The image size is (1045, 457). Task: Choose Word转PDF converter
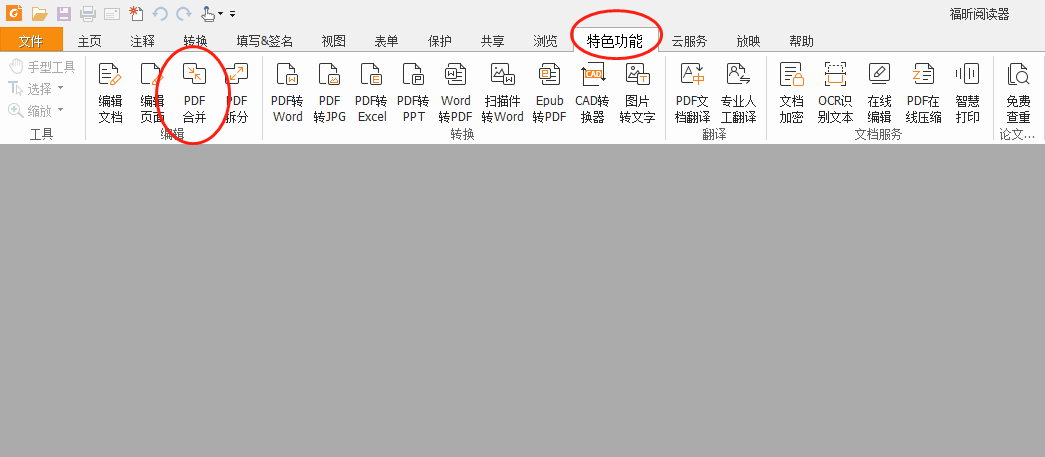pyautogui.click(x=456, y=93)
